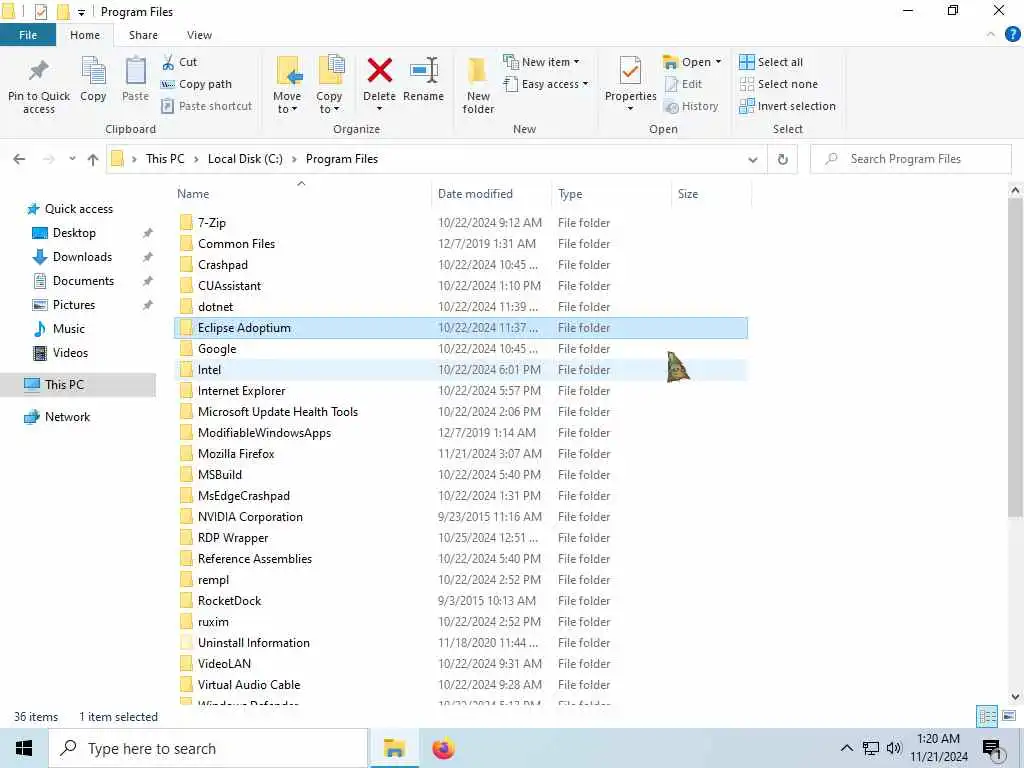Open the Easy access dropdown
The image size is (1024, 768).
(x=546, y=84)
